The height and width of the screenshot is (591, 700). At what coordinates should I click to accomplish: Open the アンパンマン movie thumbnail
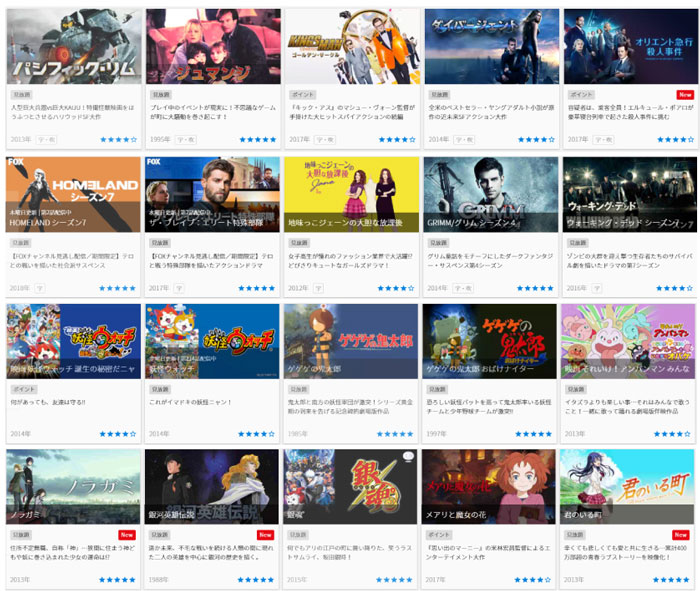point(628,341)
